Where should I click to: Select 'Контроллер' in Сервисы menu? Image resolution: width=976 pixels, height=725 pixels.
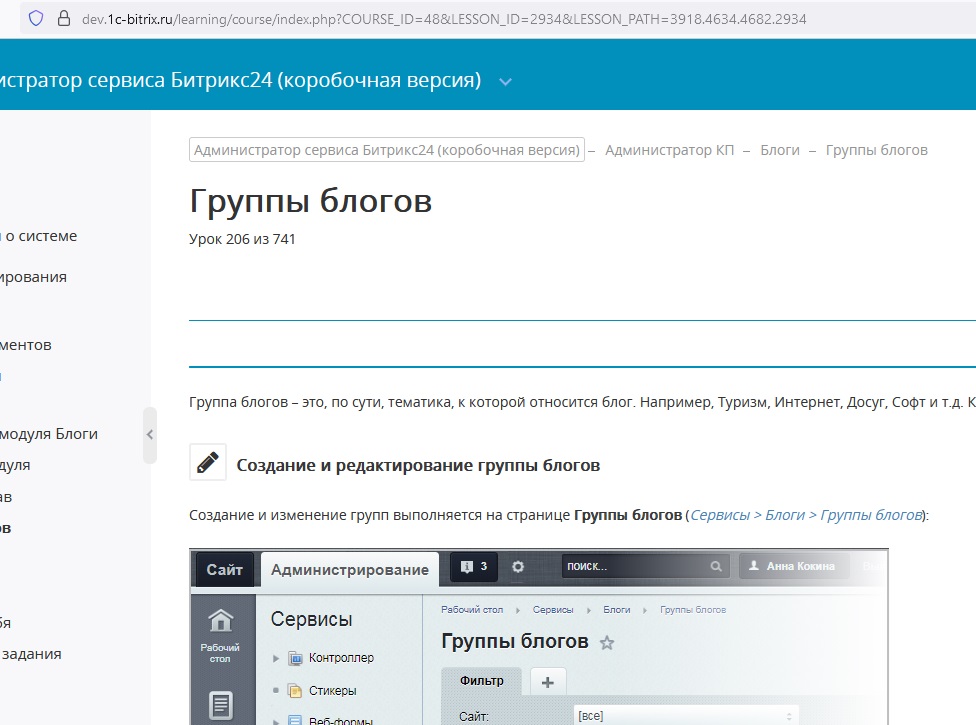click(x=341, y=658)
